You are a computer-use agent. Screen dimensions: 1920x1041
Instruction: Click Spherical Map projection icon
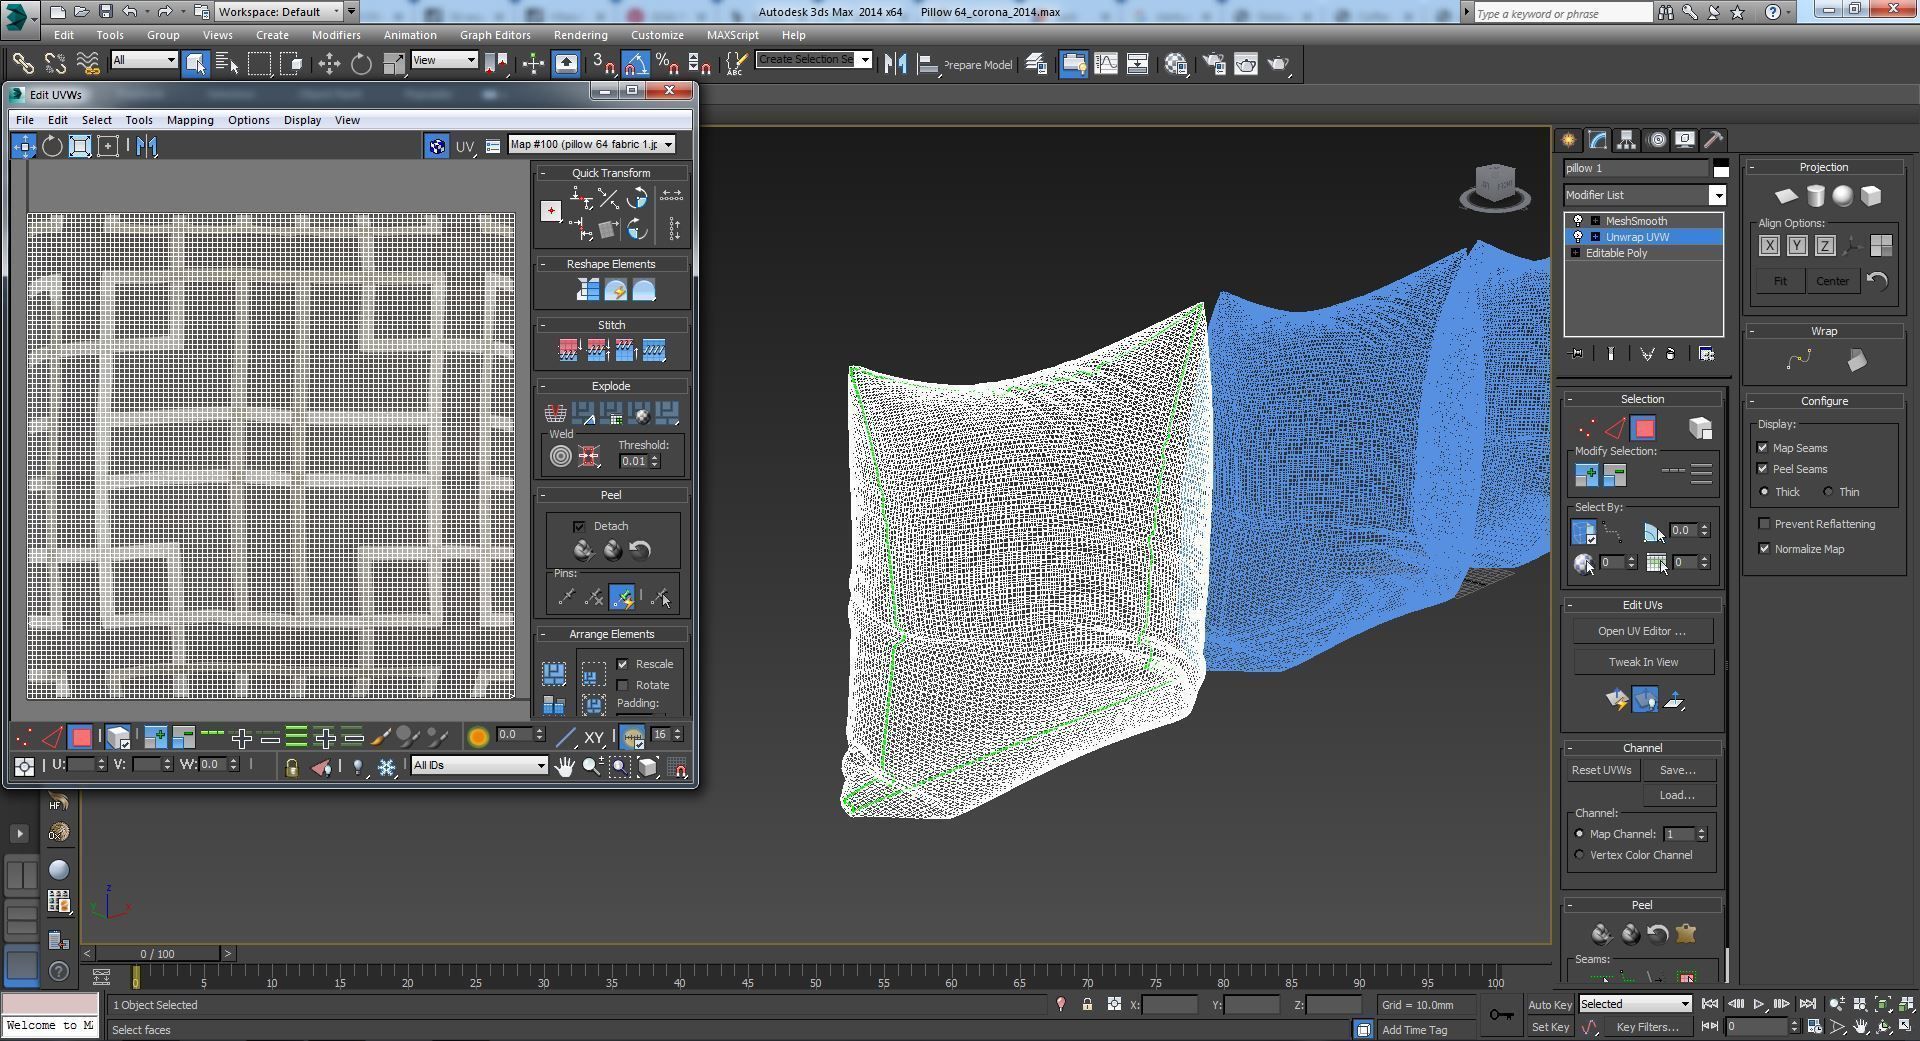point(1842,196)
